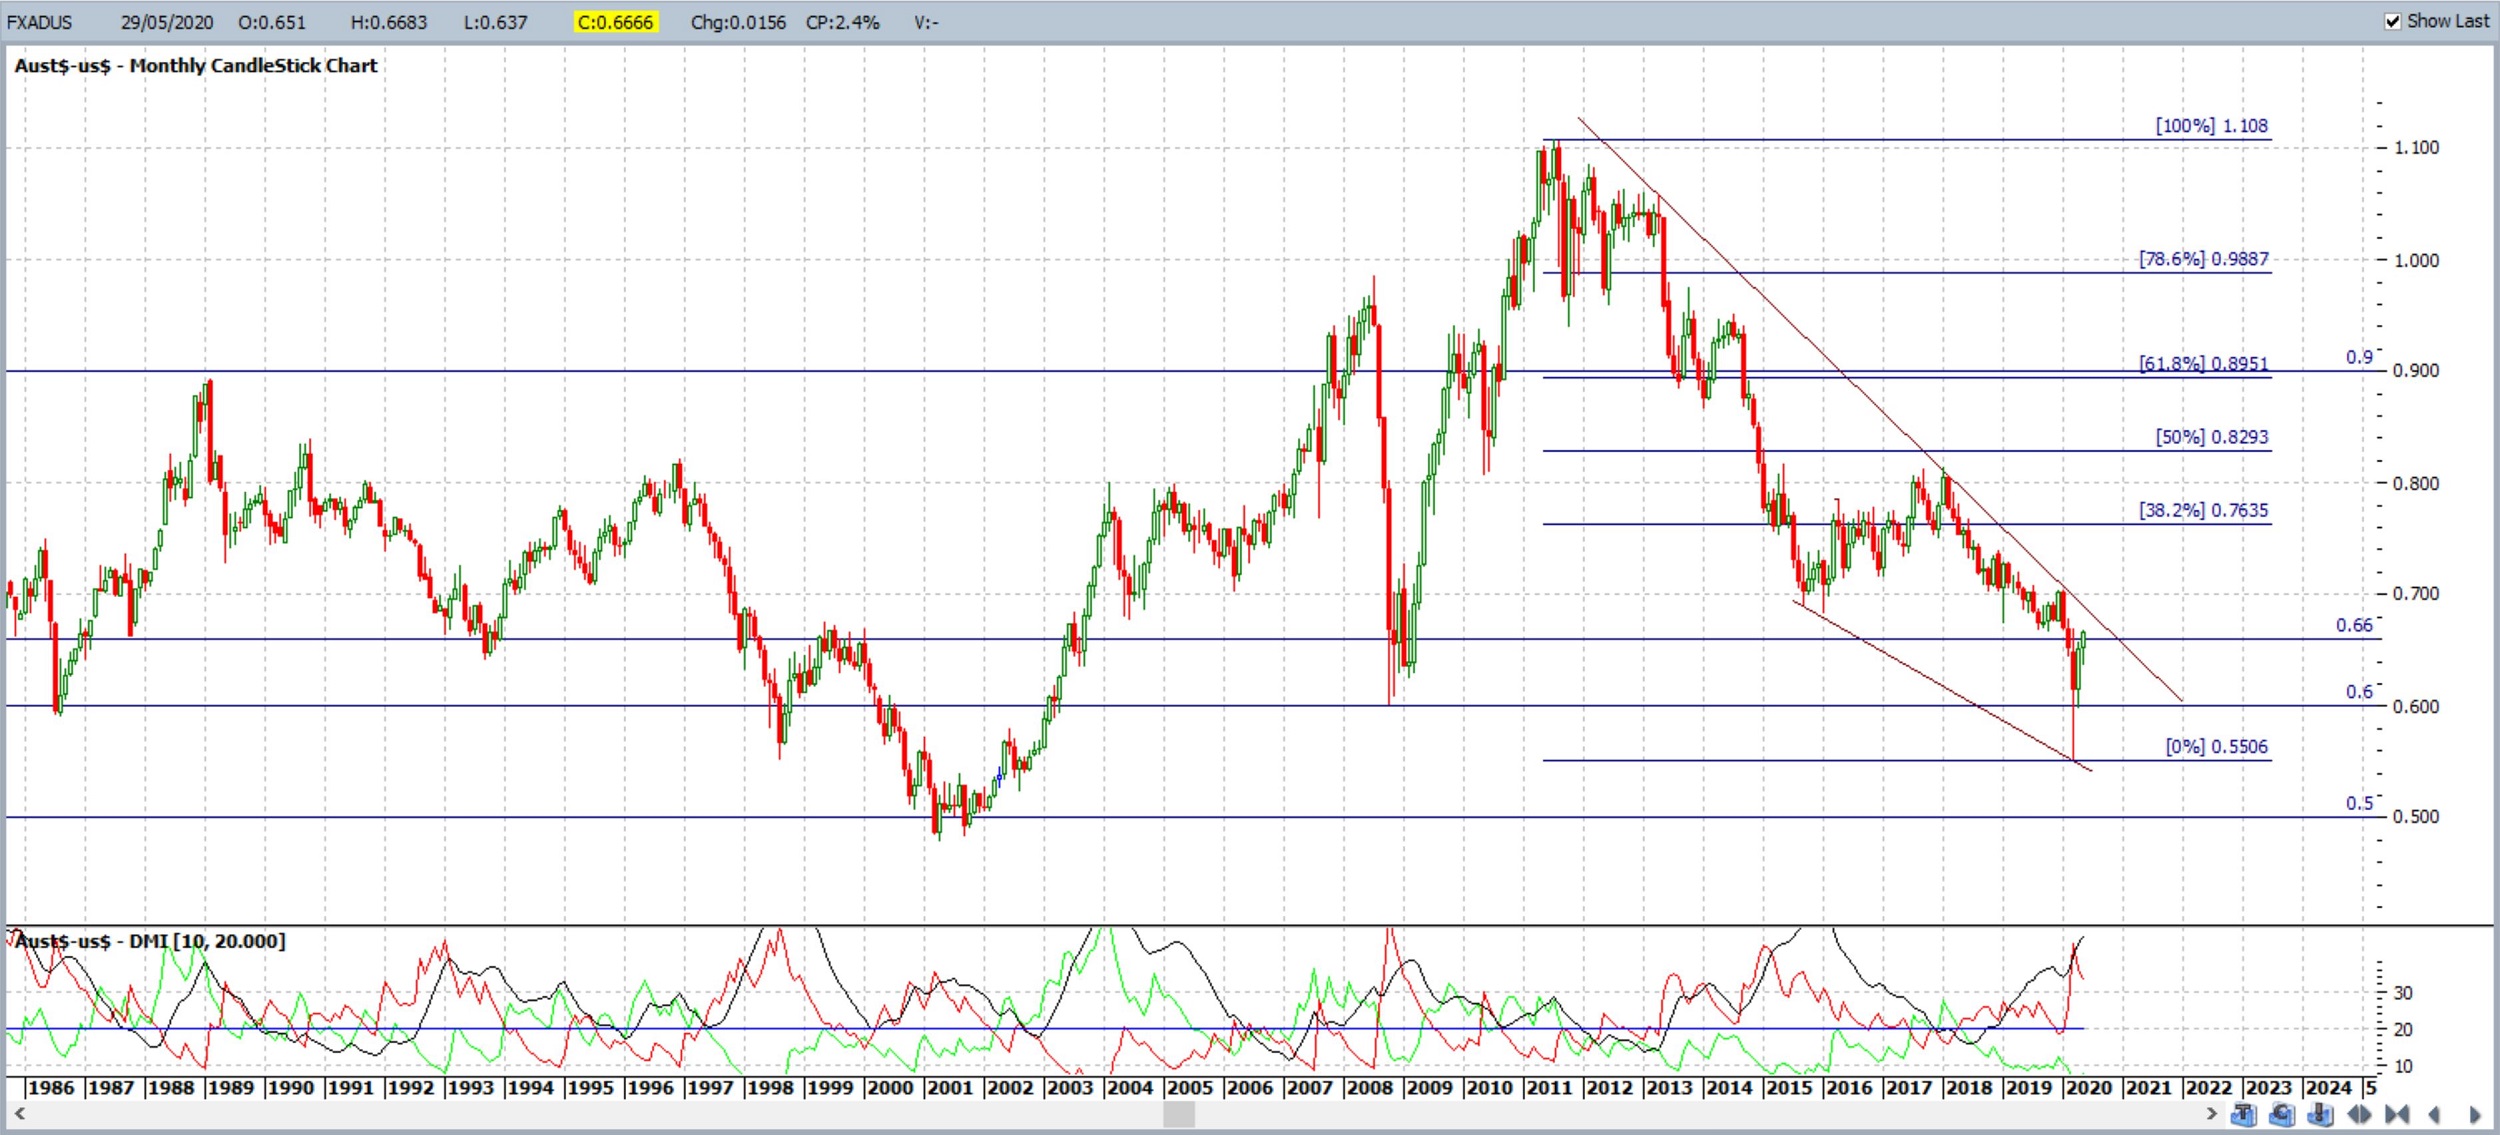Click the 0.5 horizontal line label
The height and width of the screenshot is (1135, 2500).
pyautogui.click(x=2359, y=803)
